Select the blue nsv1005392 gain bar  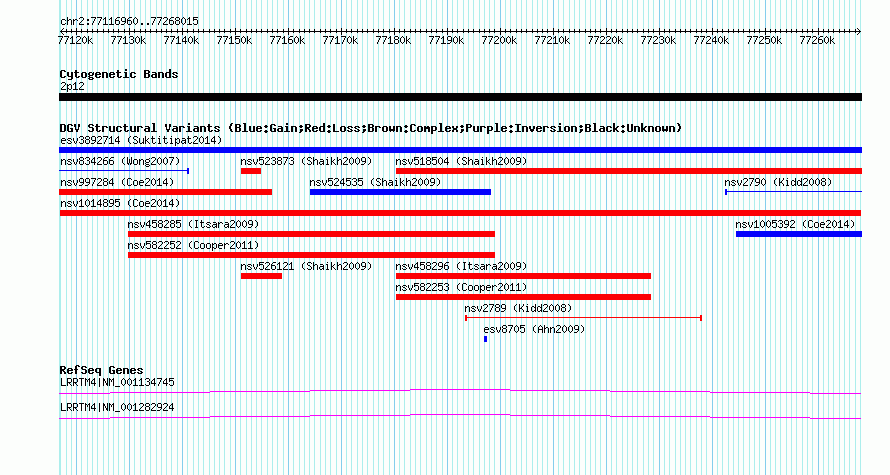[x=799, y=234]
